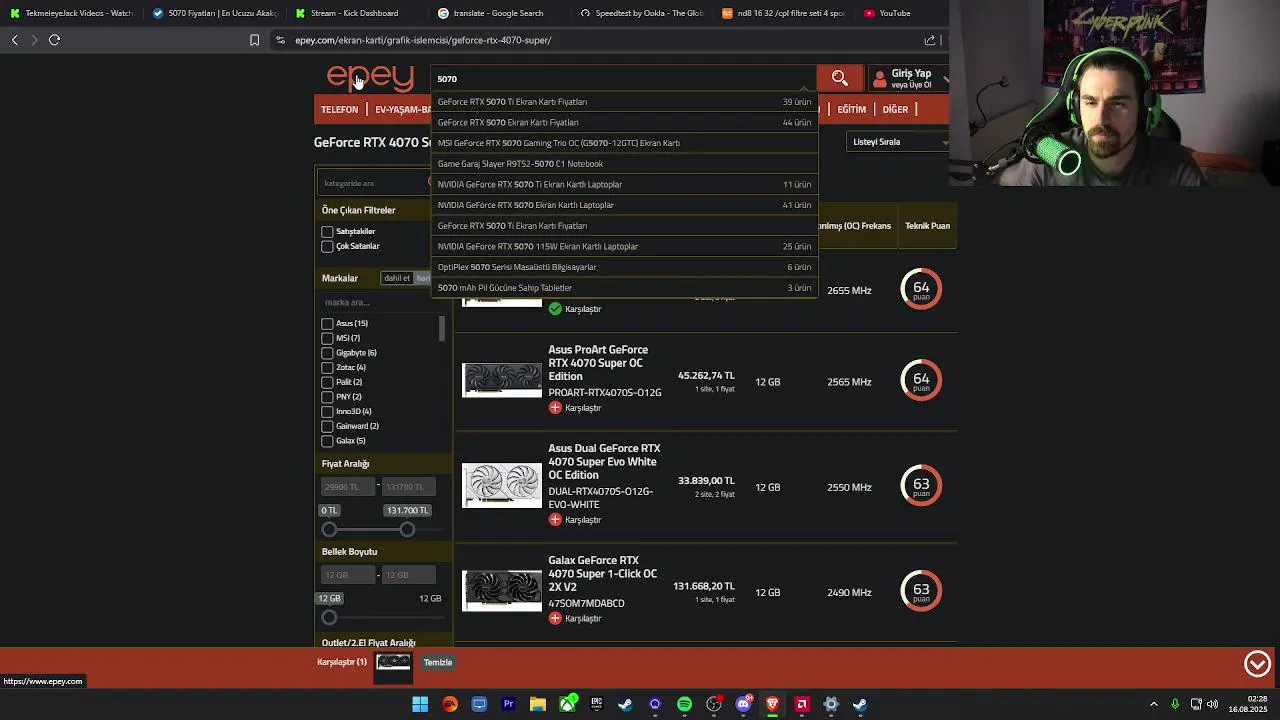Viewport: 1280px width, 720px height.
Task: Enable the Çok Satanlar filter checkbox
Action: [x=327, y=246]
